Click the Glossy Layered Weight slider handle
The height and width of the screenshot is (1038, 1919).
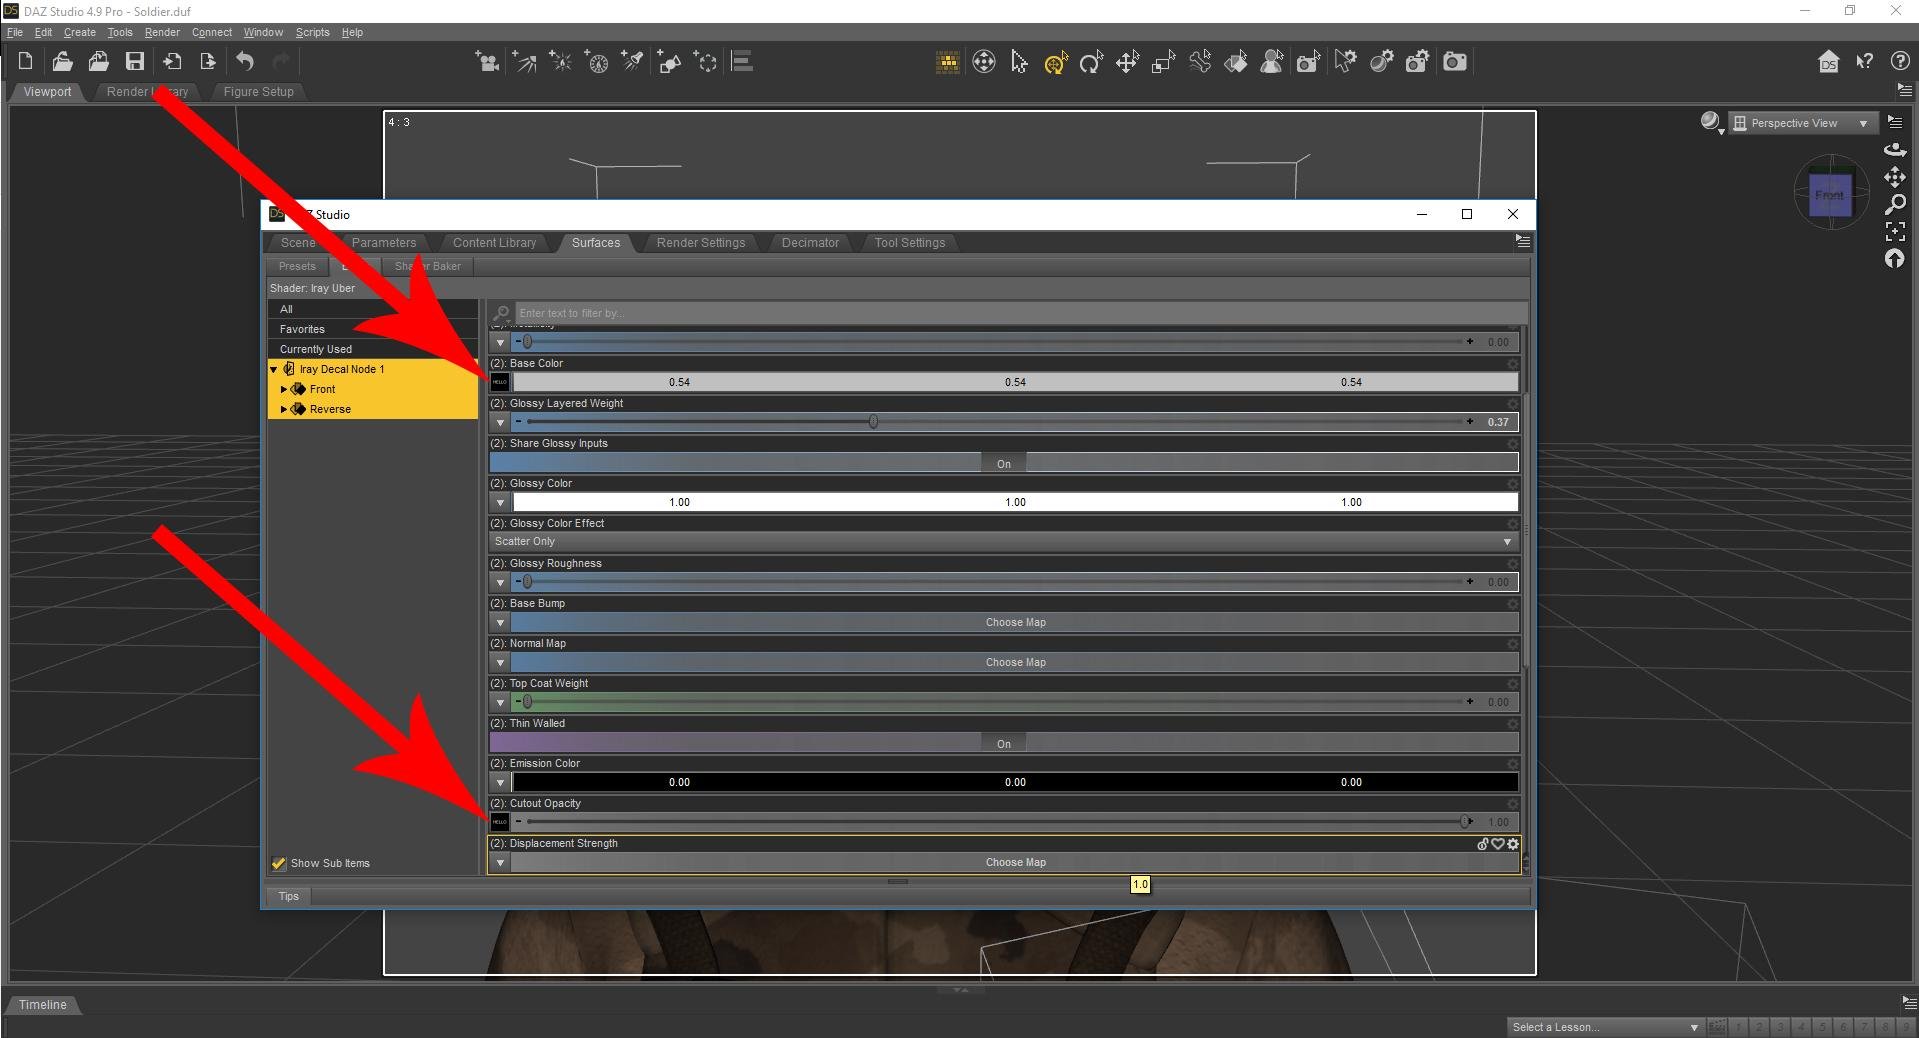point(873,422)
